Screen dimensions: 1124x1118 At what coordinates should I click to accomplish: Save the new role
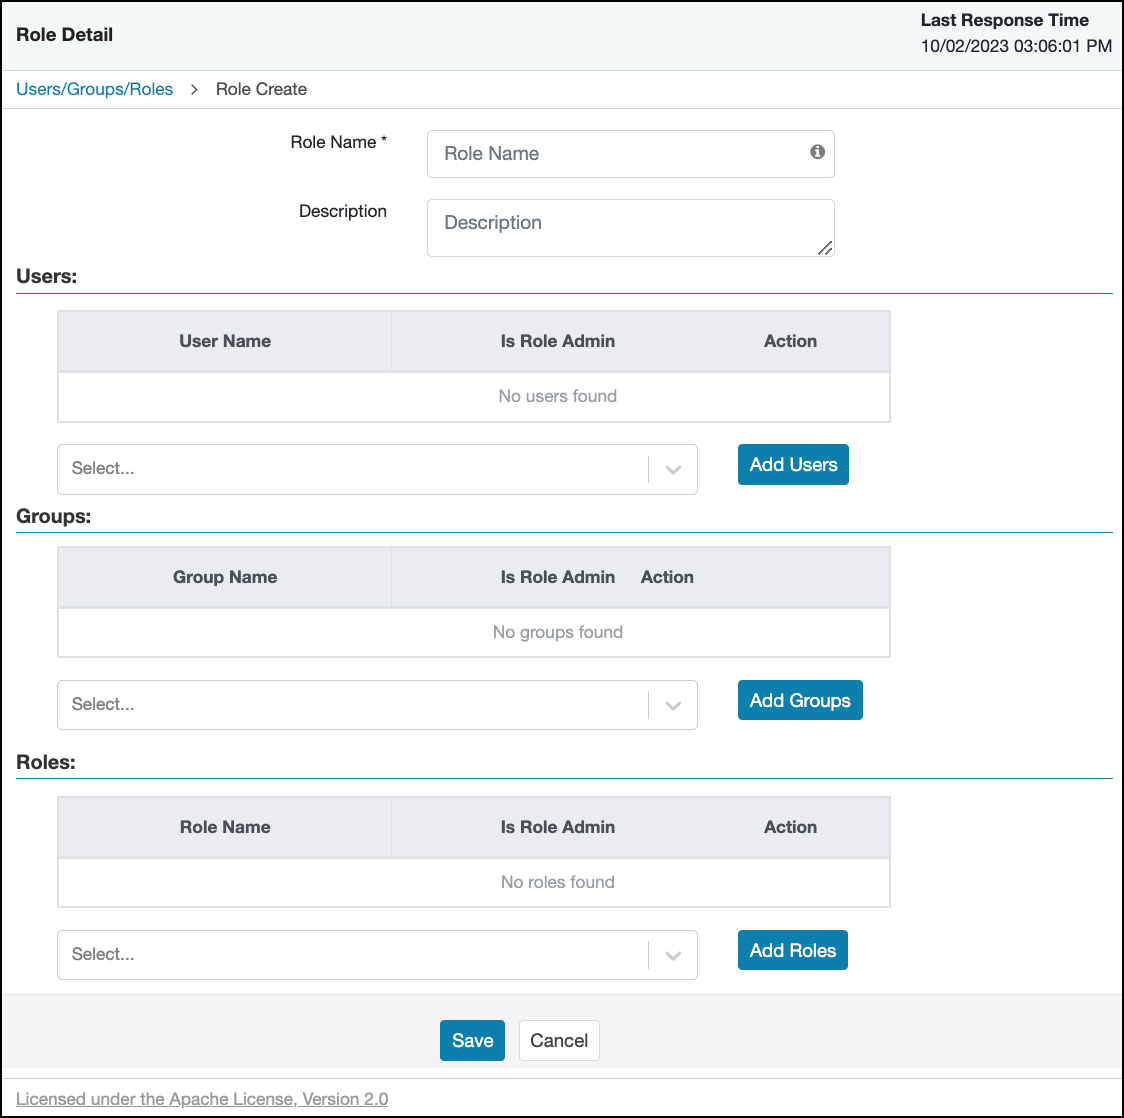[x=472, y=1040]
